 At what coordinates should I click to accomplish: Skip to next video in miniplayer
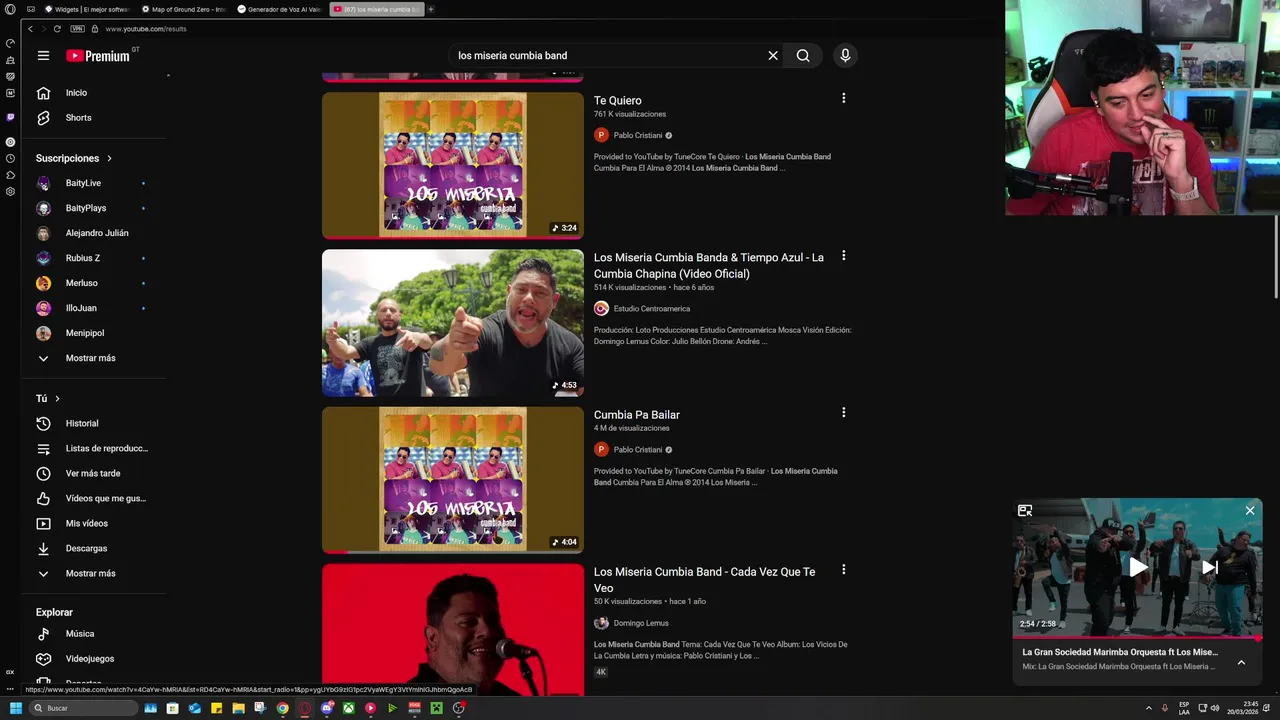click(1209, 567)
